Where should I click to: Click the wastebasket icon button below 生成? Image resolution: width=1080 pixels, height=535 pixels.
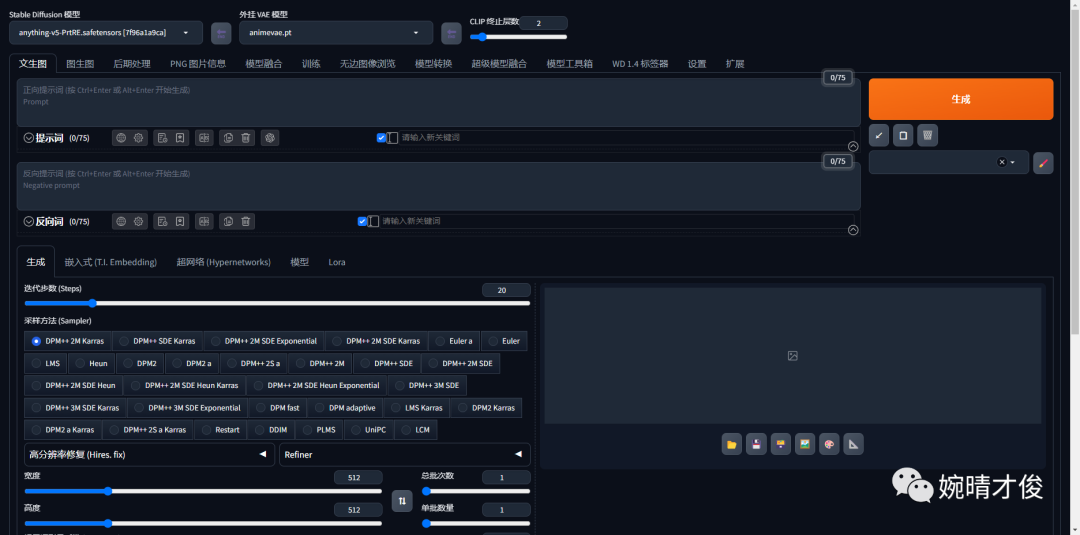coord(928,136)
